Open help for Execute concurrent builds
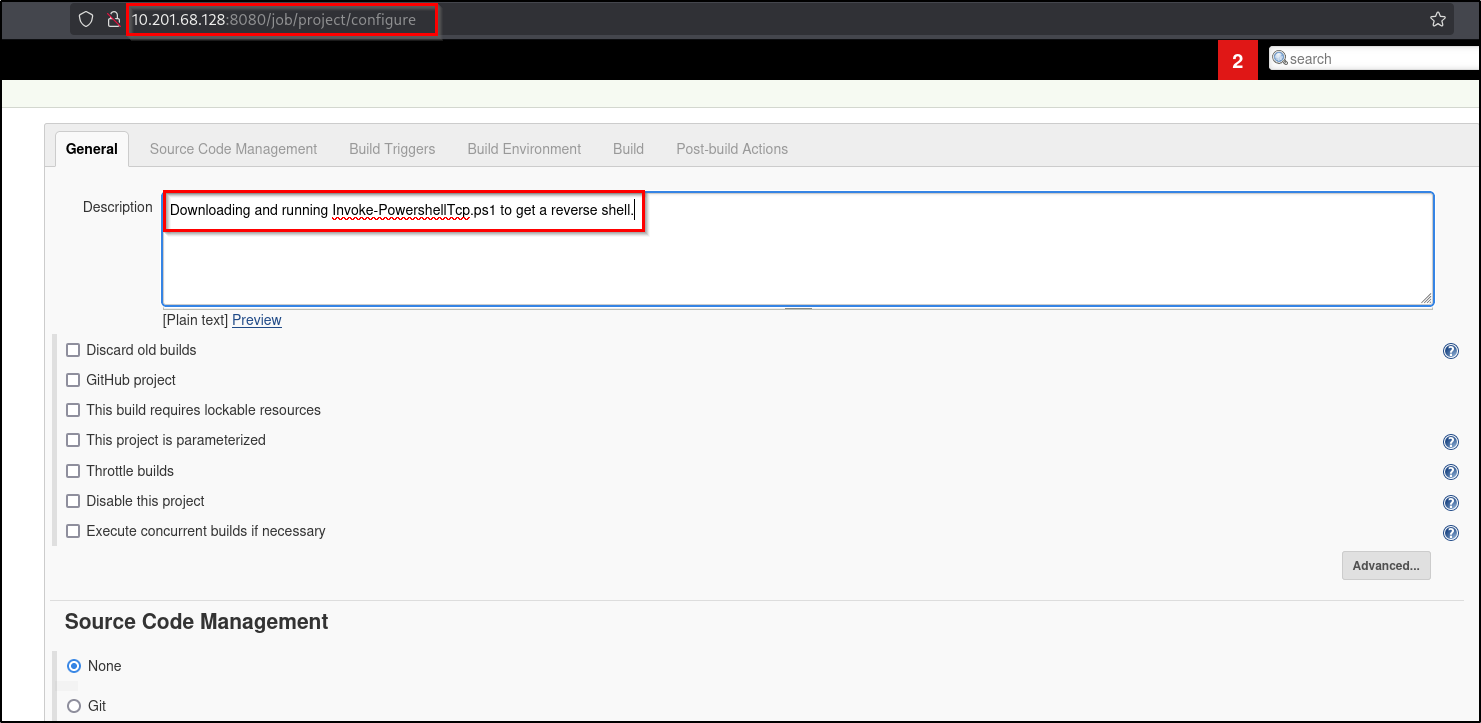 (x=1451, y=532)
